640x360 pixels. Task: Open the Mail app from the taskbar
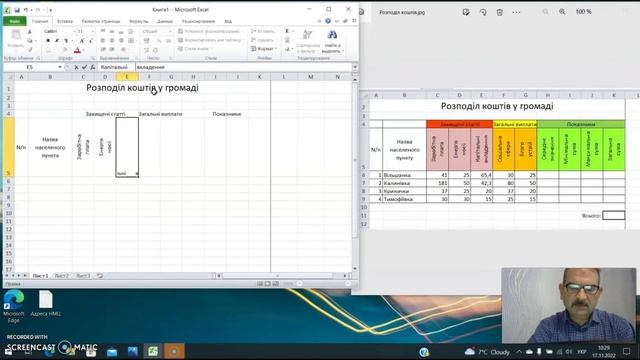112,351
